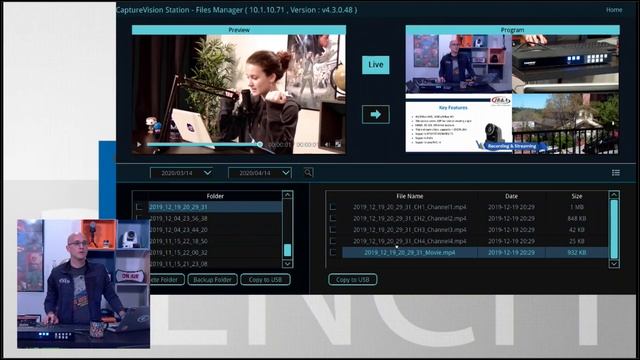Viewport: 640px width, 360px height.
Task: Select file 2019_12_19_20_29_31_CH2_Channel2.mp4
Action: 409,218
